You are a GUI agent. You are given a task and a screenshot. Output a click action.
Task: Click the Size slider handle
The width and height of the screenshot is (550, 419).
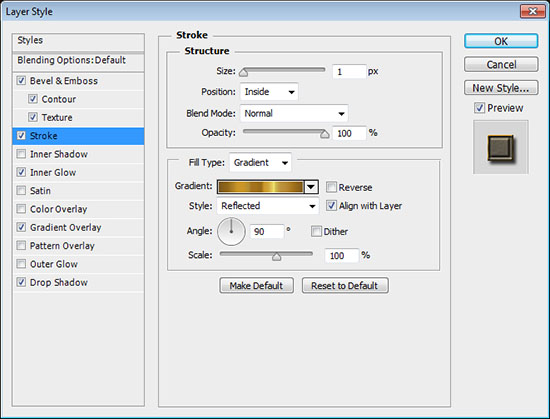(x=243, y=73)
